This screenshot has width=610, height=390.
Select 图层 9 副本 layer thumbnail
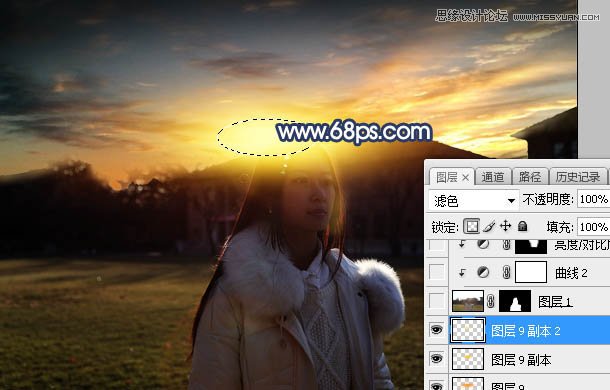point(468,358)
